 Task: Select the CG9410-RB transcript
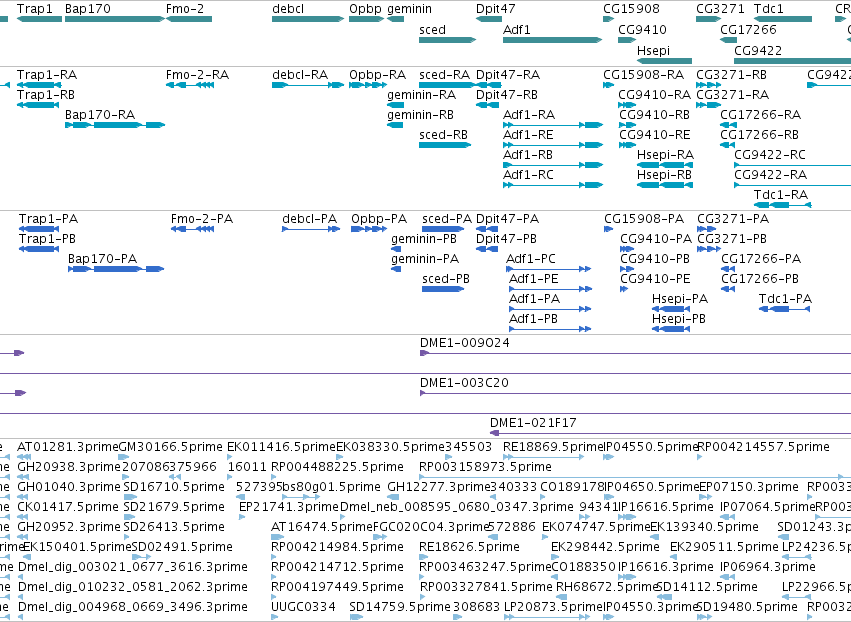pos(627,125)
